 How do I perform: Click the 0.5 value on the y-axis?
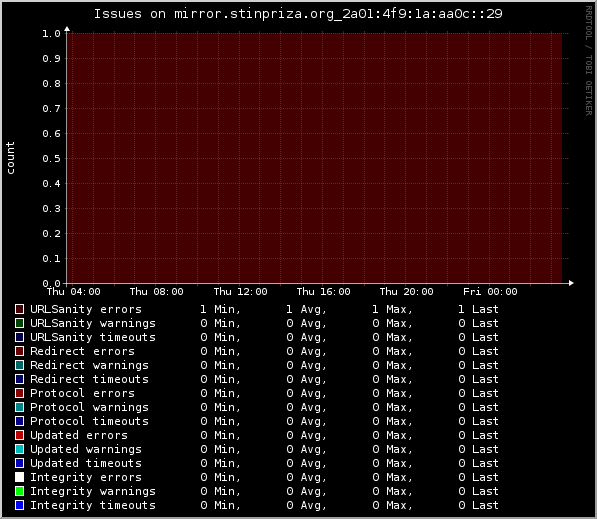point(51,158)
